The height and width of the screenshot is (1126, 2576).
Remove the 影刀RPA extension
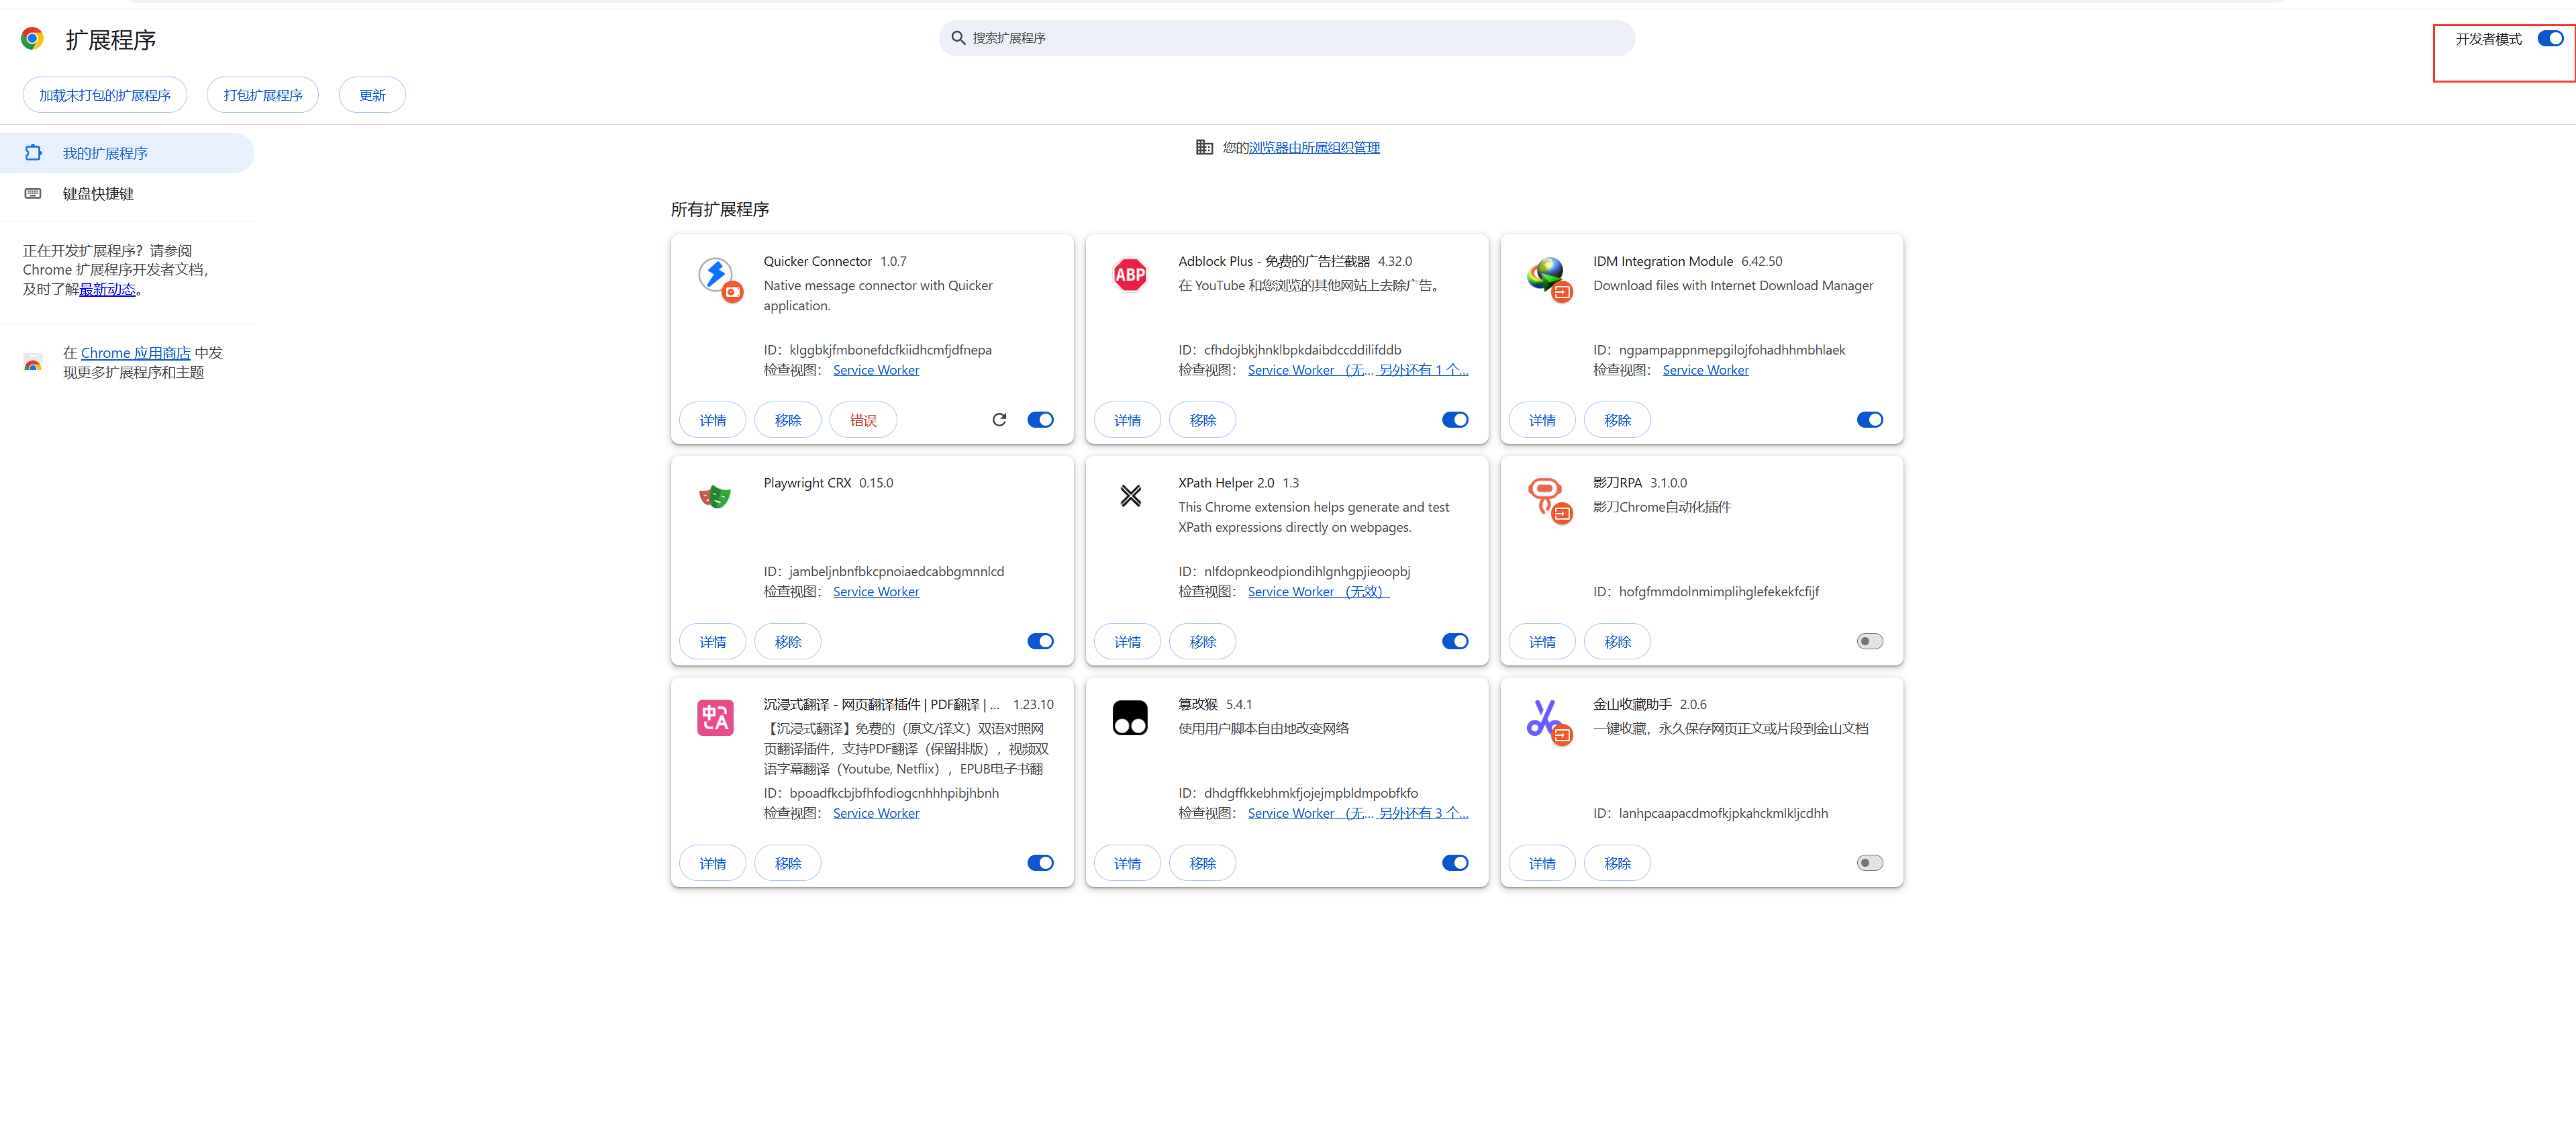1618,641
